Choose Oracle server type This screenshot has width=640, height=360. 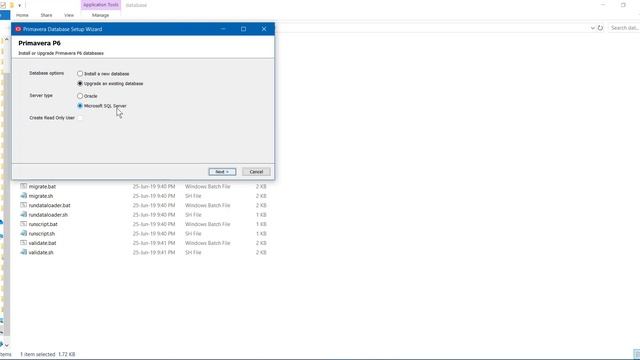pos(80,96)
